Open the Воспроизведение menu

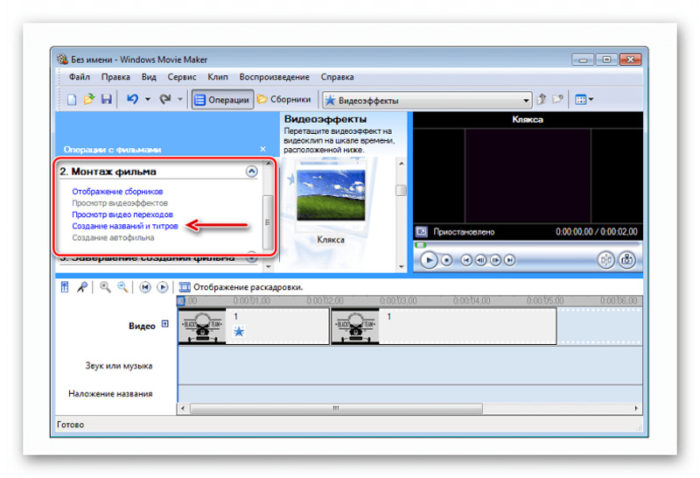(x=274, y=77)
